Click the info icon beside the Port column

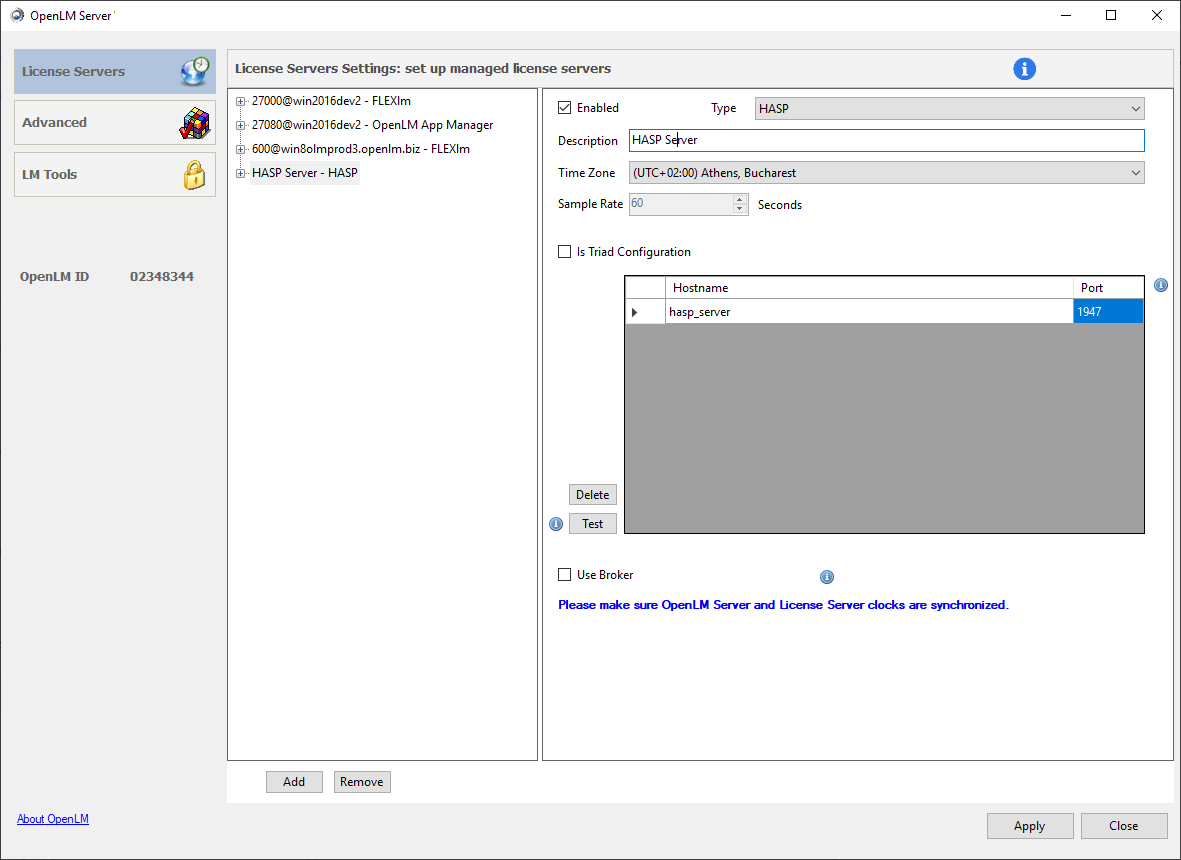click(1161, 285)
